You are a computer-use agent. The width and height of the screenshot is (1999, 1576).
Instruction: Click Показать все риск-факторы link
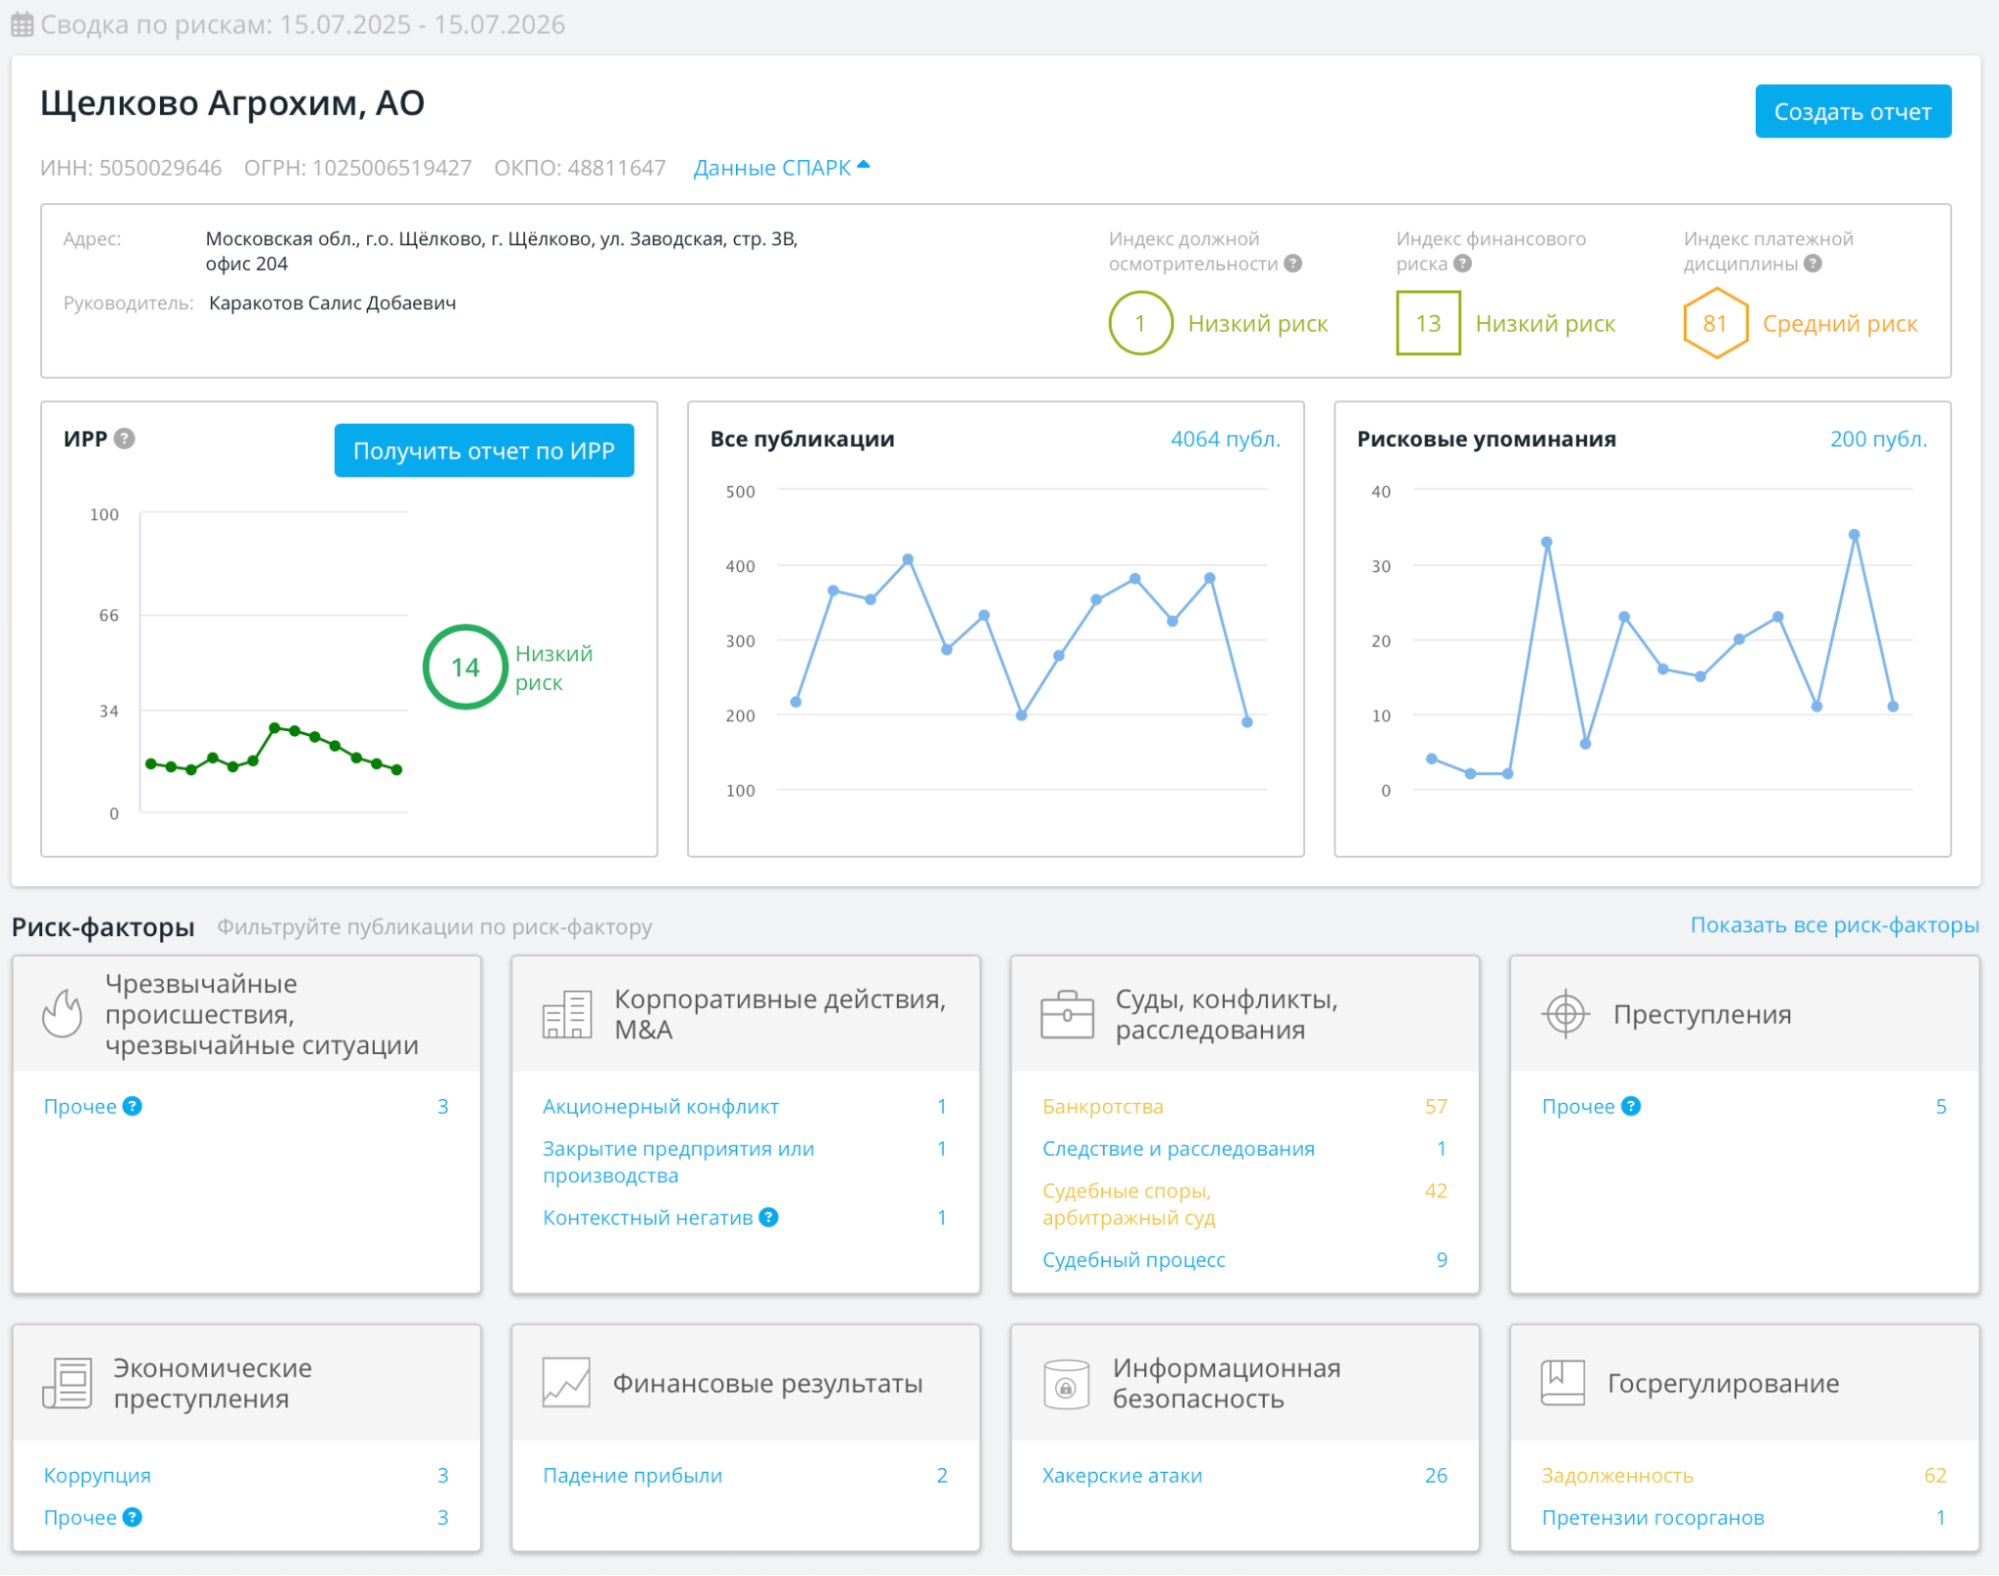click(x=1835, y=925)
